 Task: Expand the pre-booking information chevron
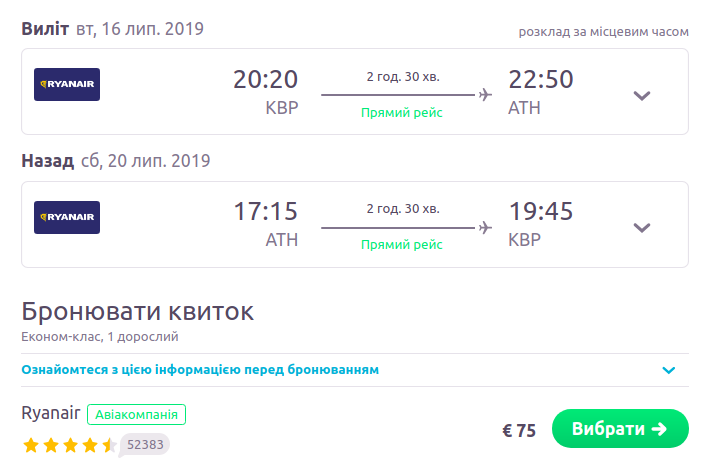click(669, 370)
